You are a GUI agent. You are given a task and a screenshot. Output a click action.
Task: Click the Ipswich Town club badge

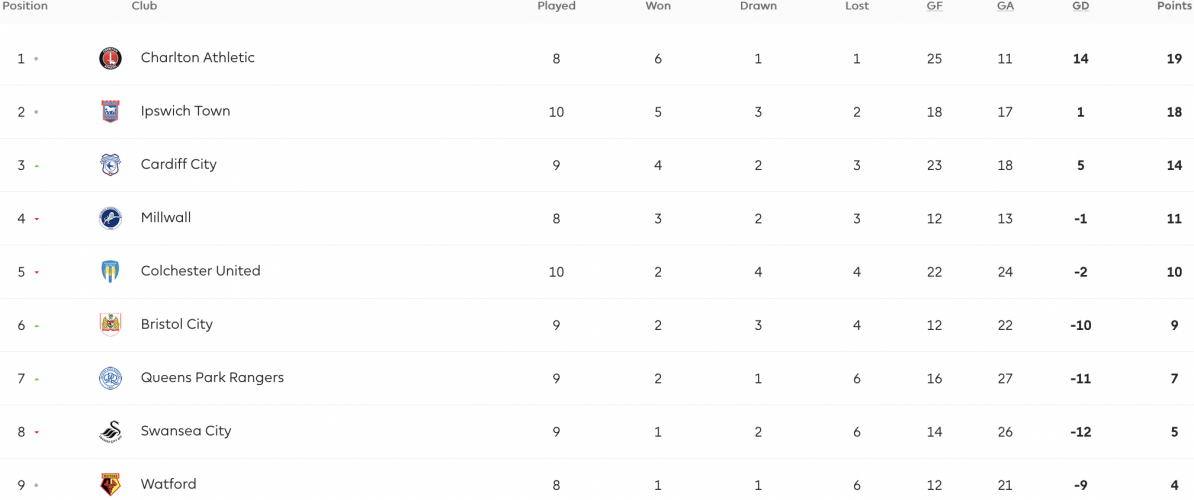coord(110,112)
